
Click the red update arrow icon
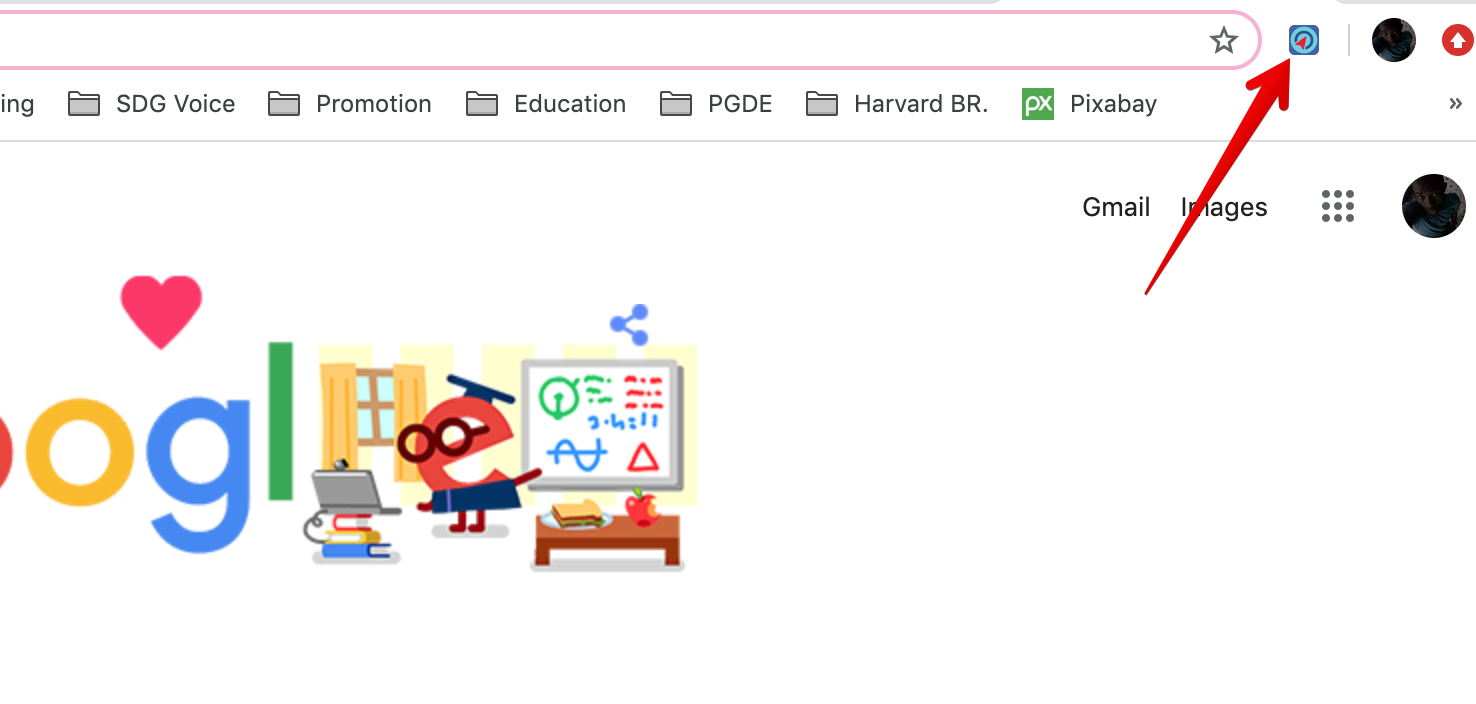coord(1458,41)
